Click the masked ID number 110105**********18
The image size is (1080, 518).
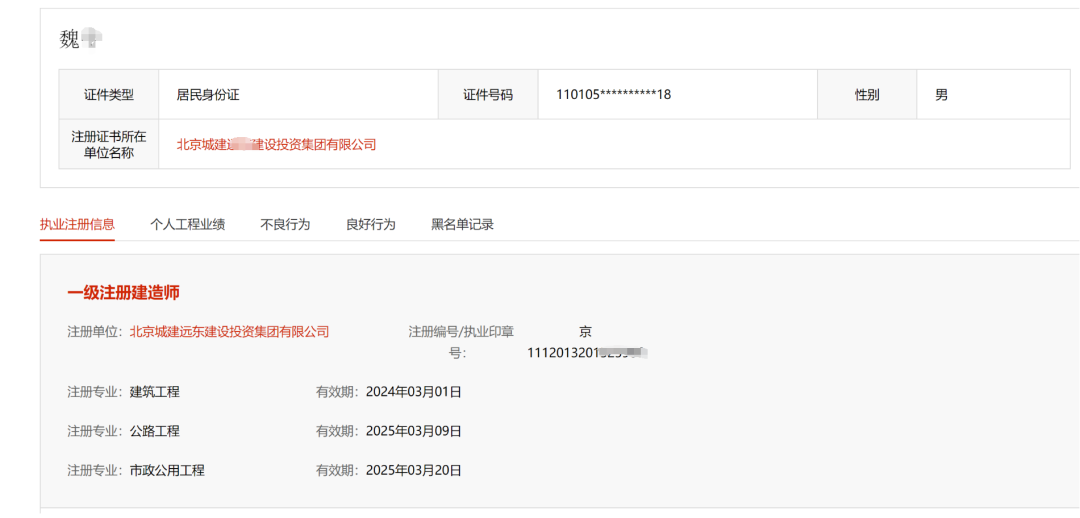[613, 95]
